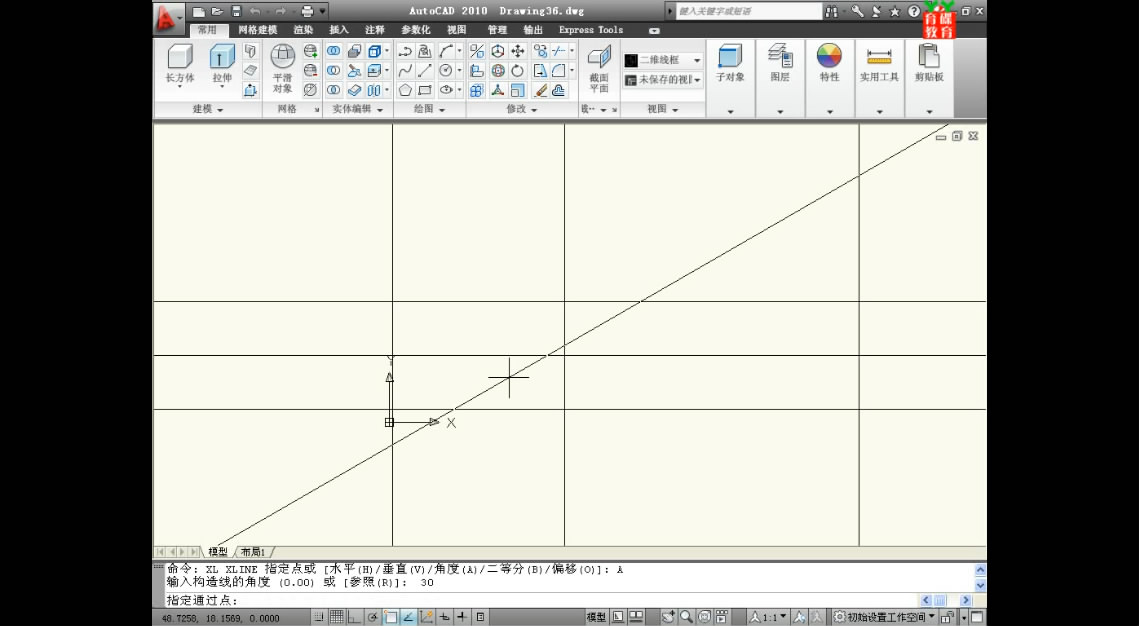Save drawing with the floppy disk icon
This screenshot has height=626, width=1139.
coord(235,11)
